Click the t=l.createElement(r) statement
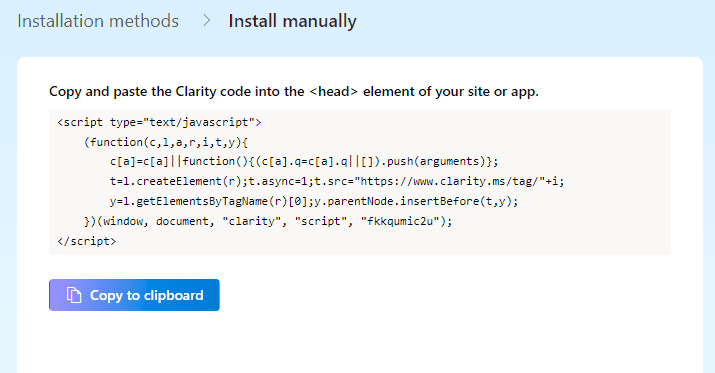This screenshot has width=715, height=373. point(179,181)
